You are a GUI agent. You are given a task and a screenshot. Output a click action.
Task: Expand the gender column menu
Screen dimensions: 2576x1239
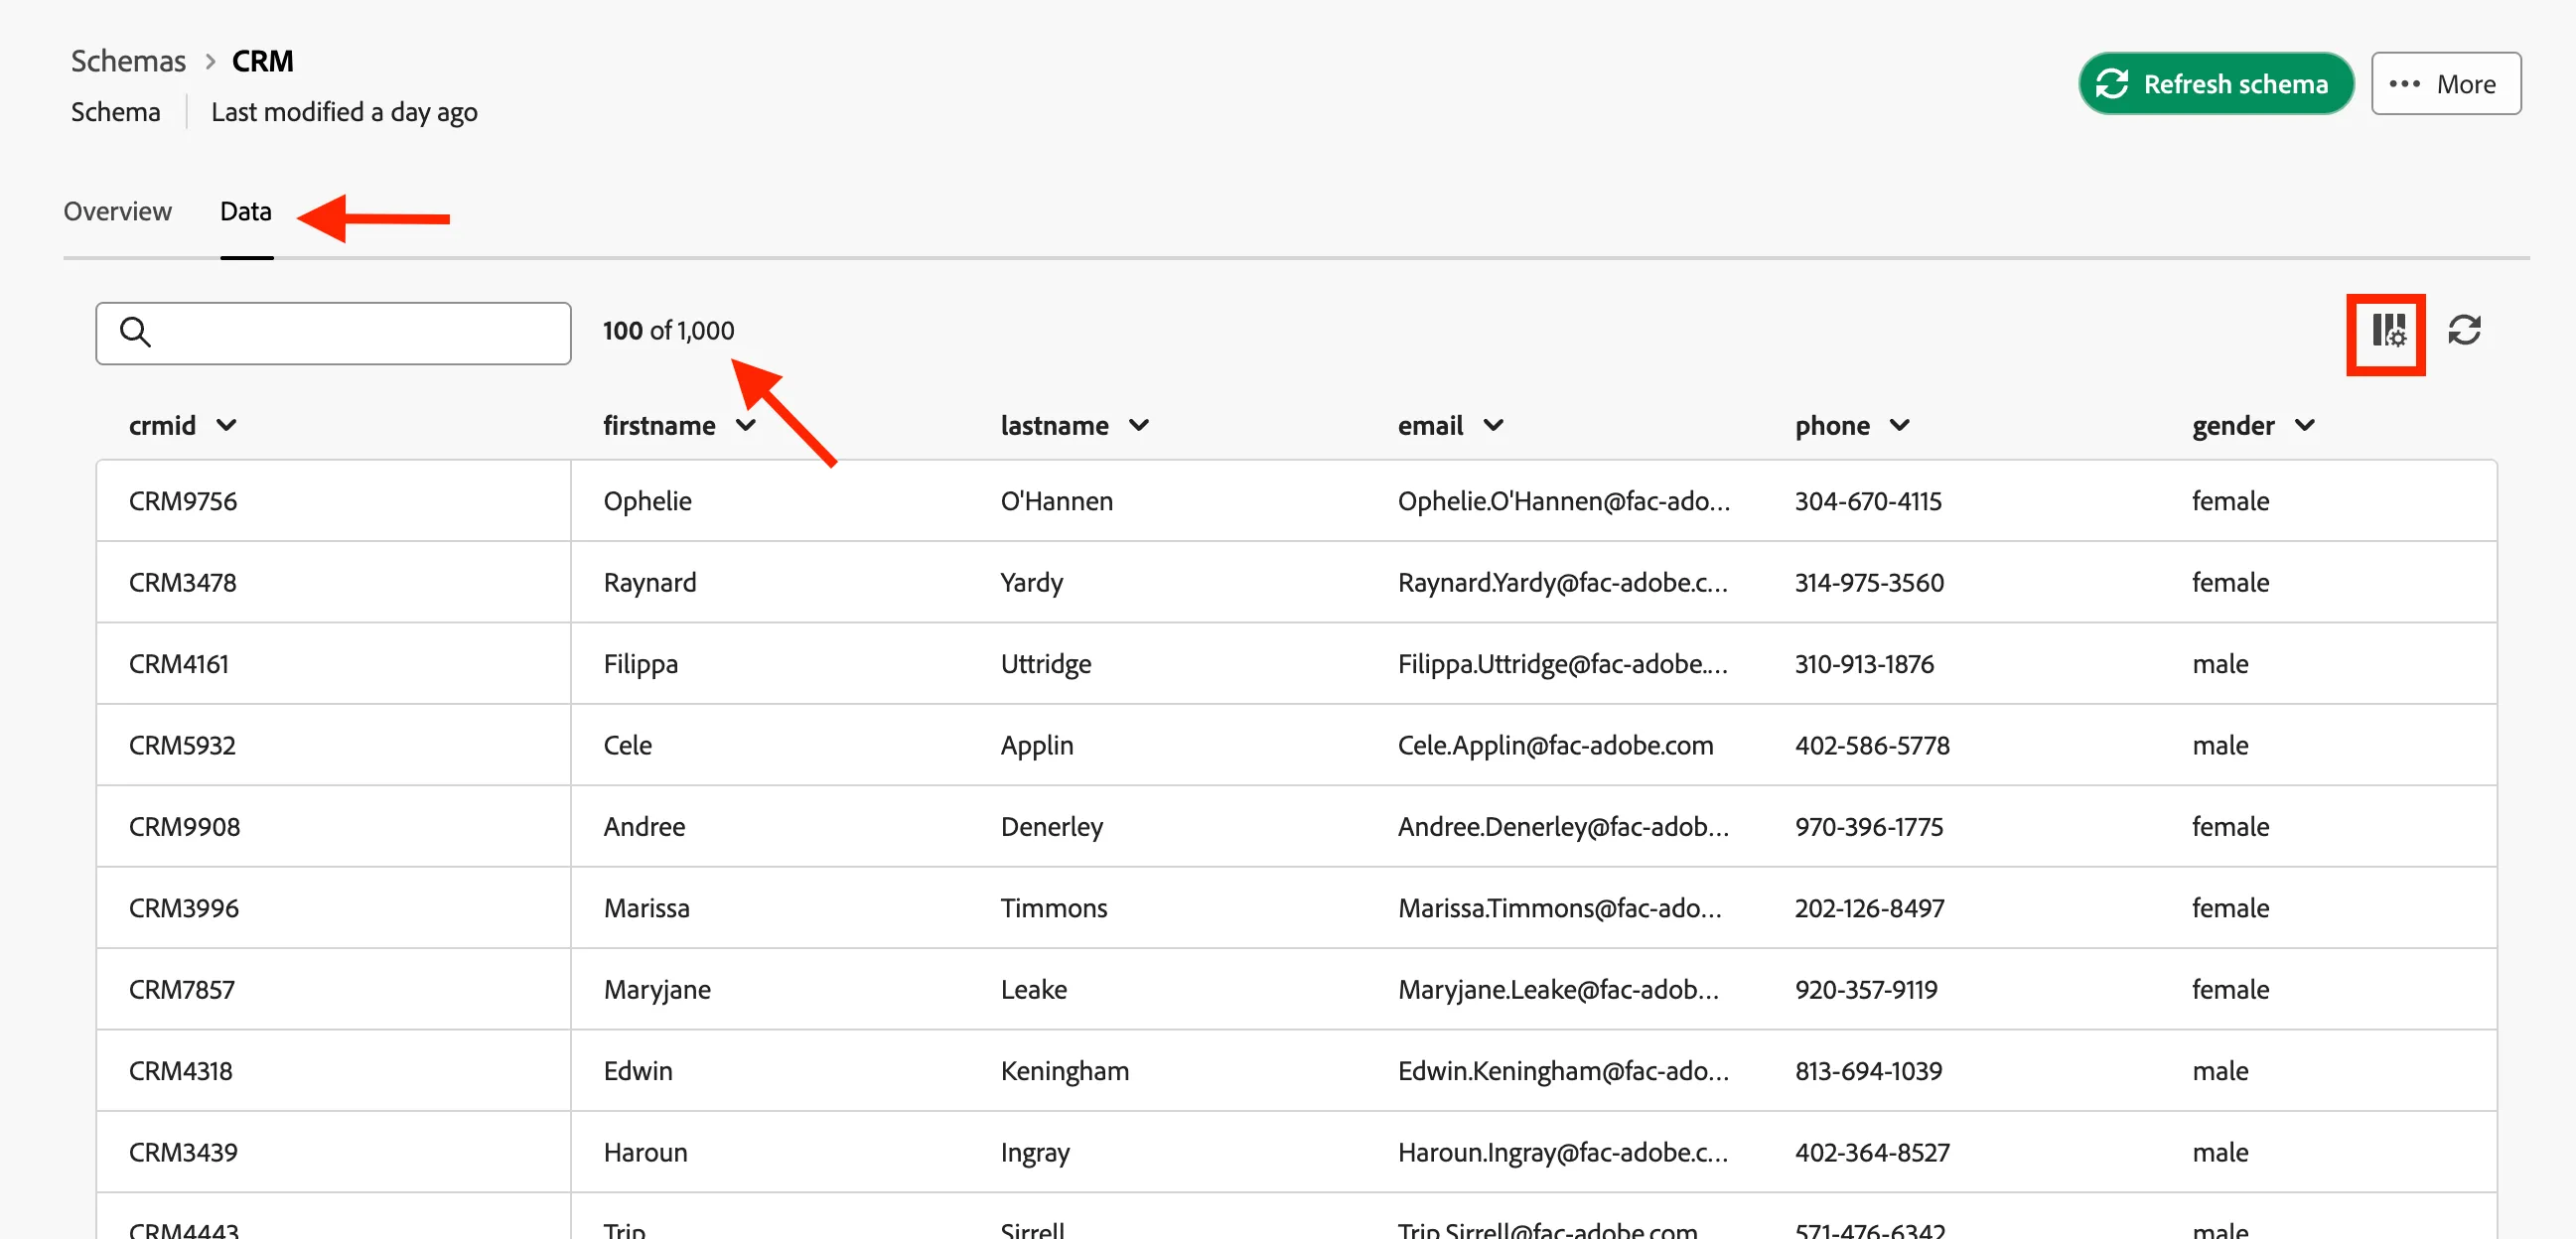tap(2304, 426)
